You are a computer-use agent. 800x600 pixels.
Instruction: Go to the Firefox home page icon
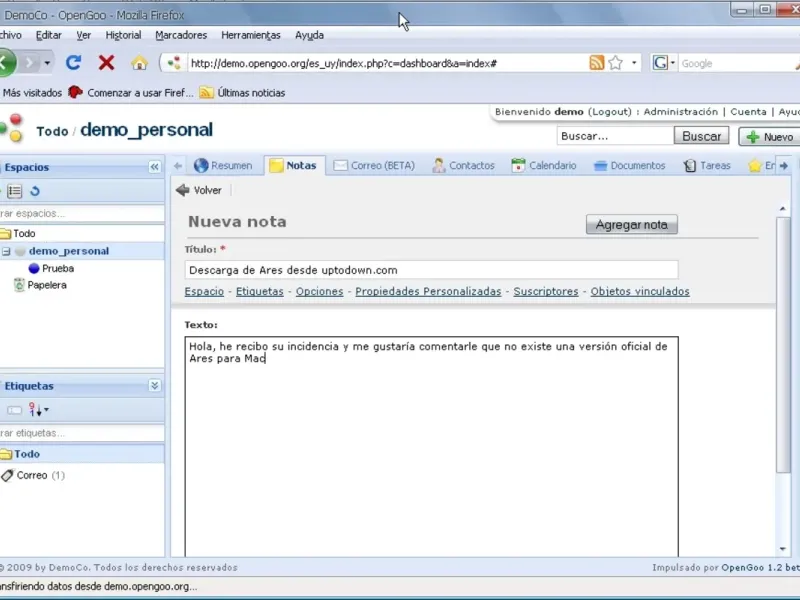click(139, 63)
